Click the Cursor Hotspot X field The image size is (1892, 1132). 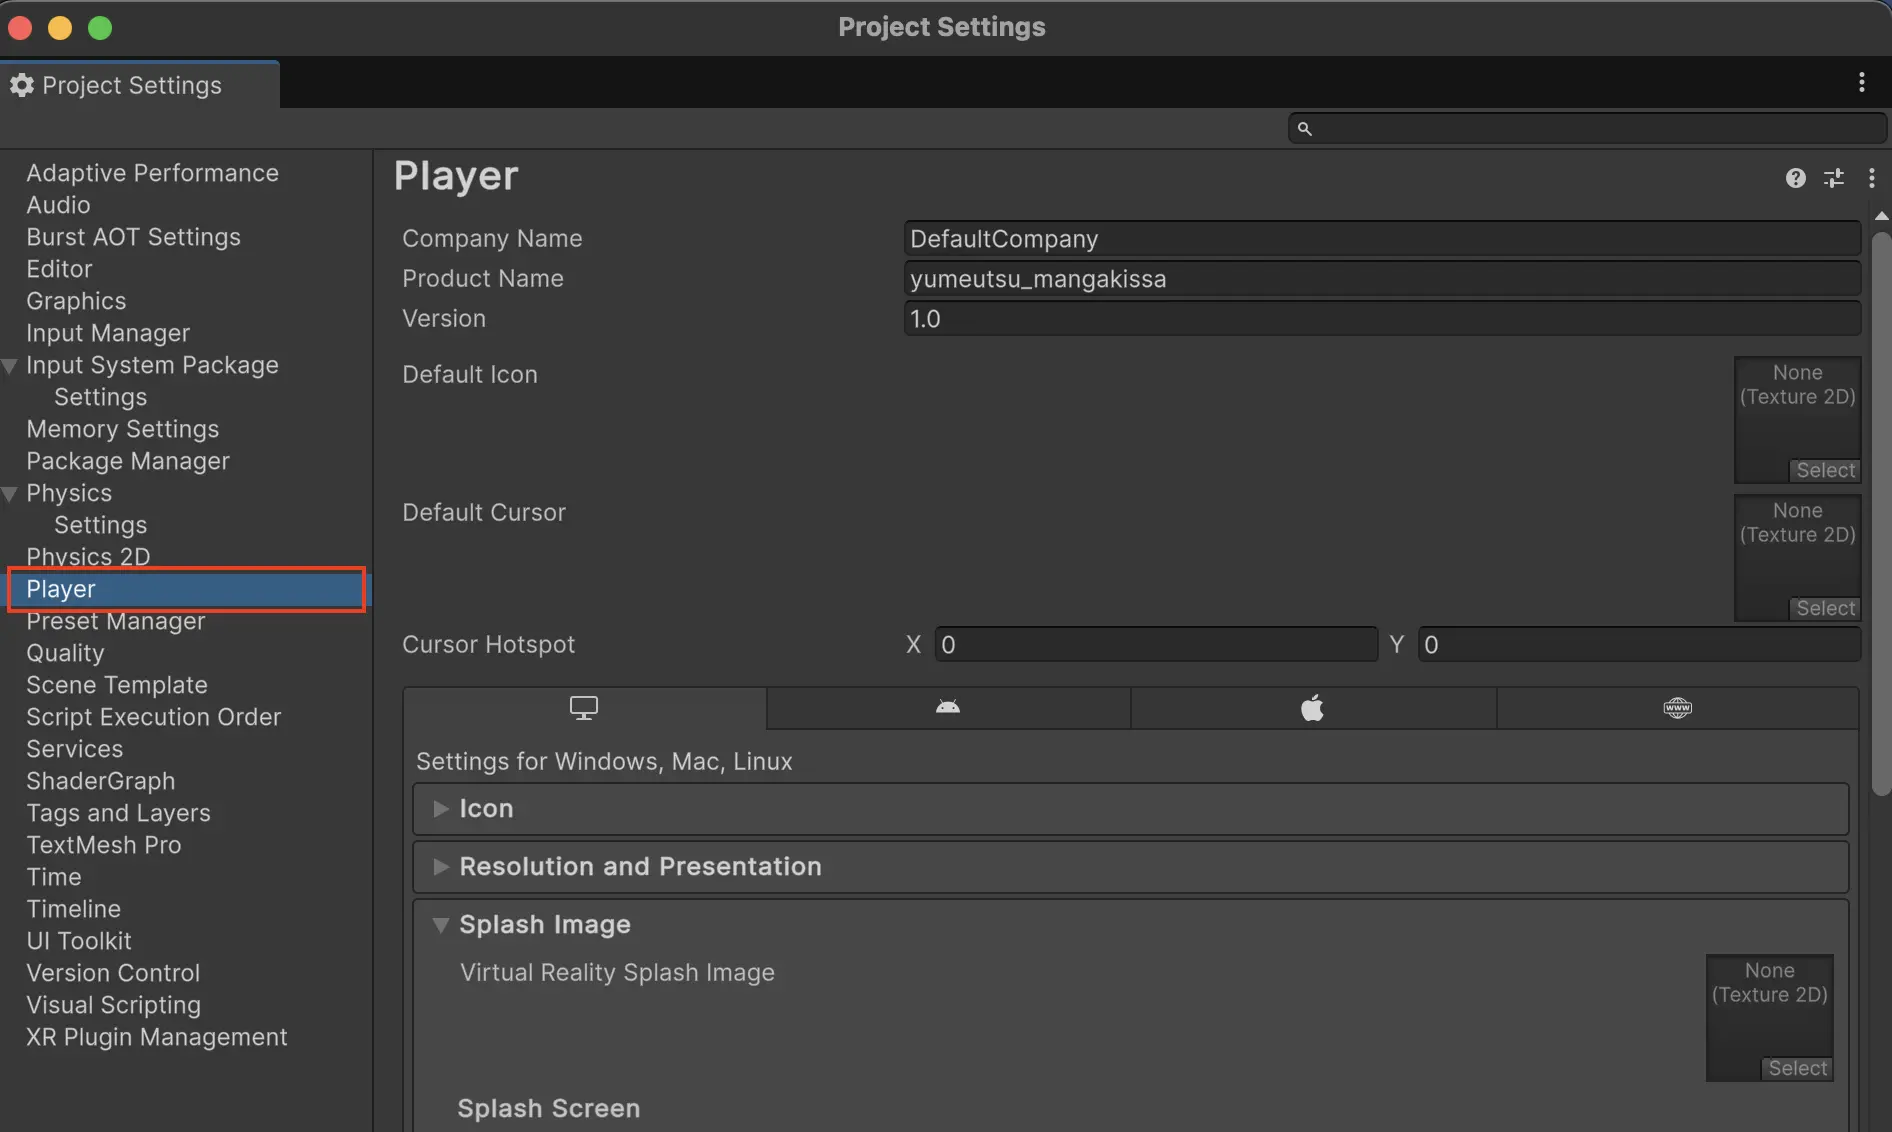[1156, 645]
